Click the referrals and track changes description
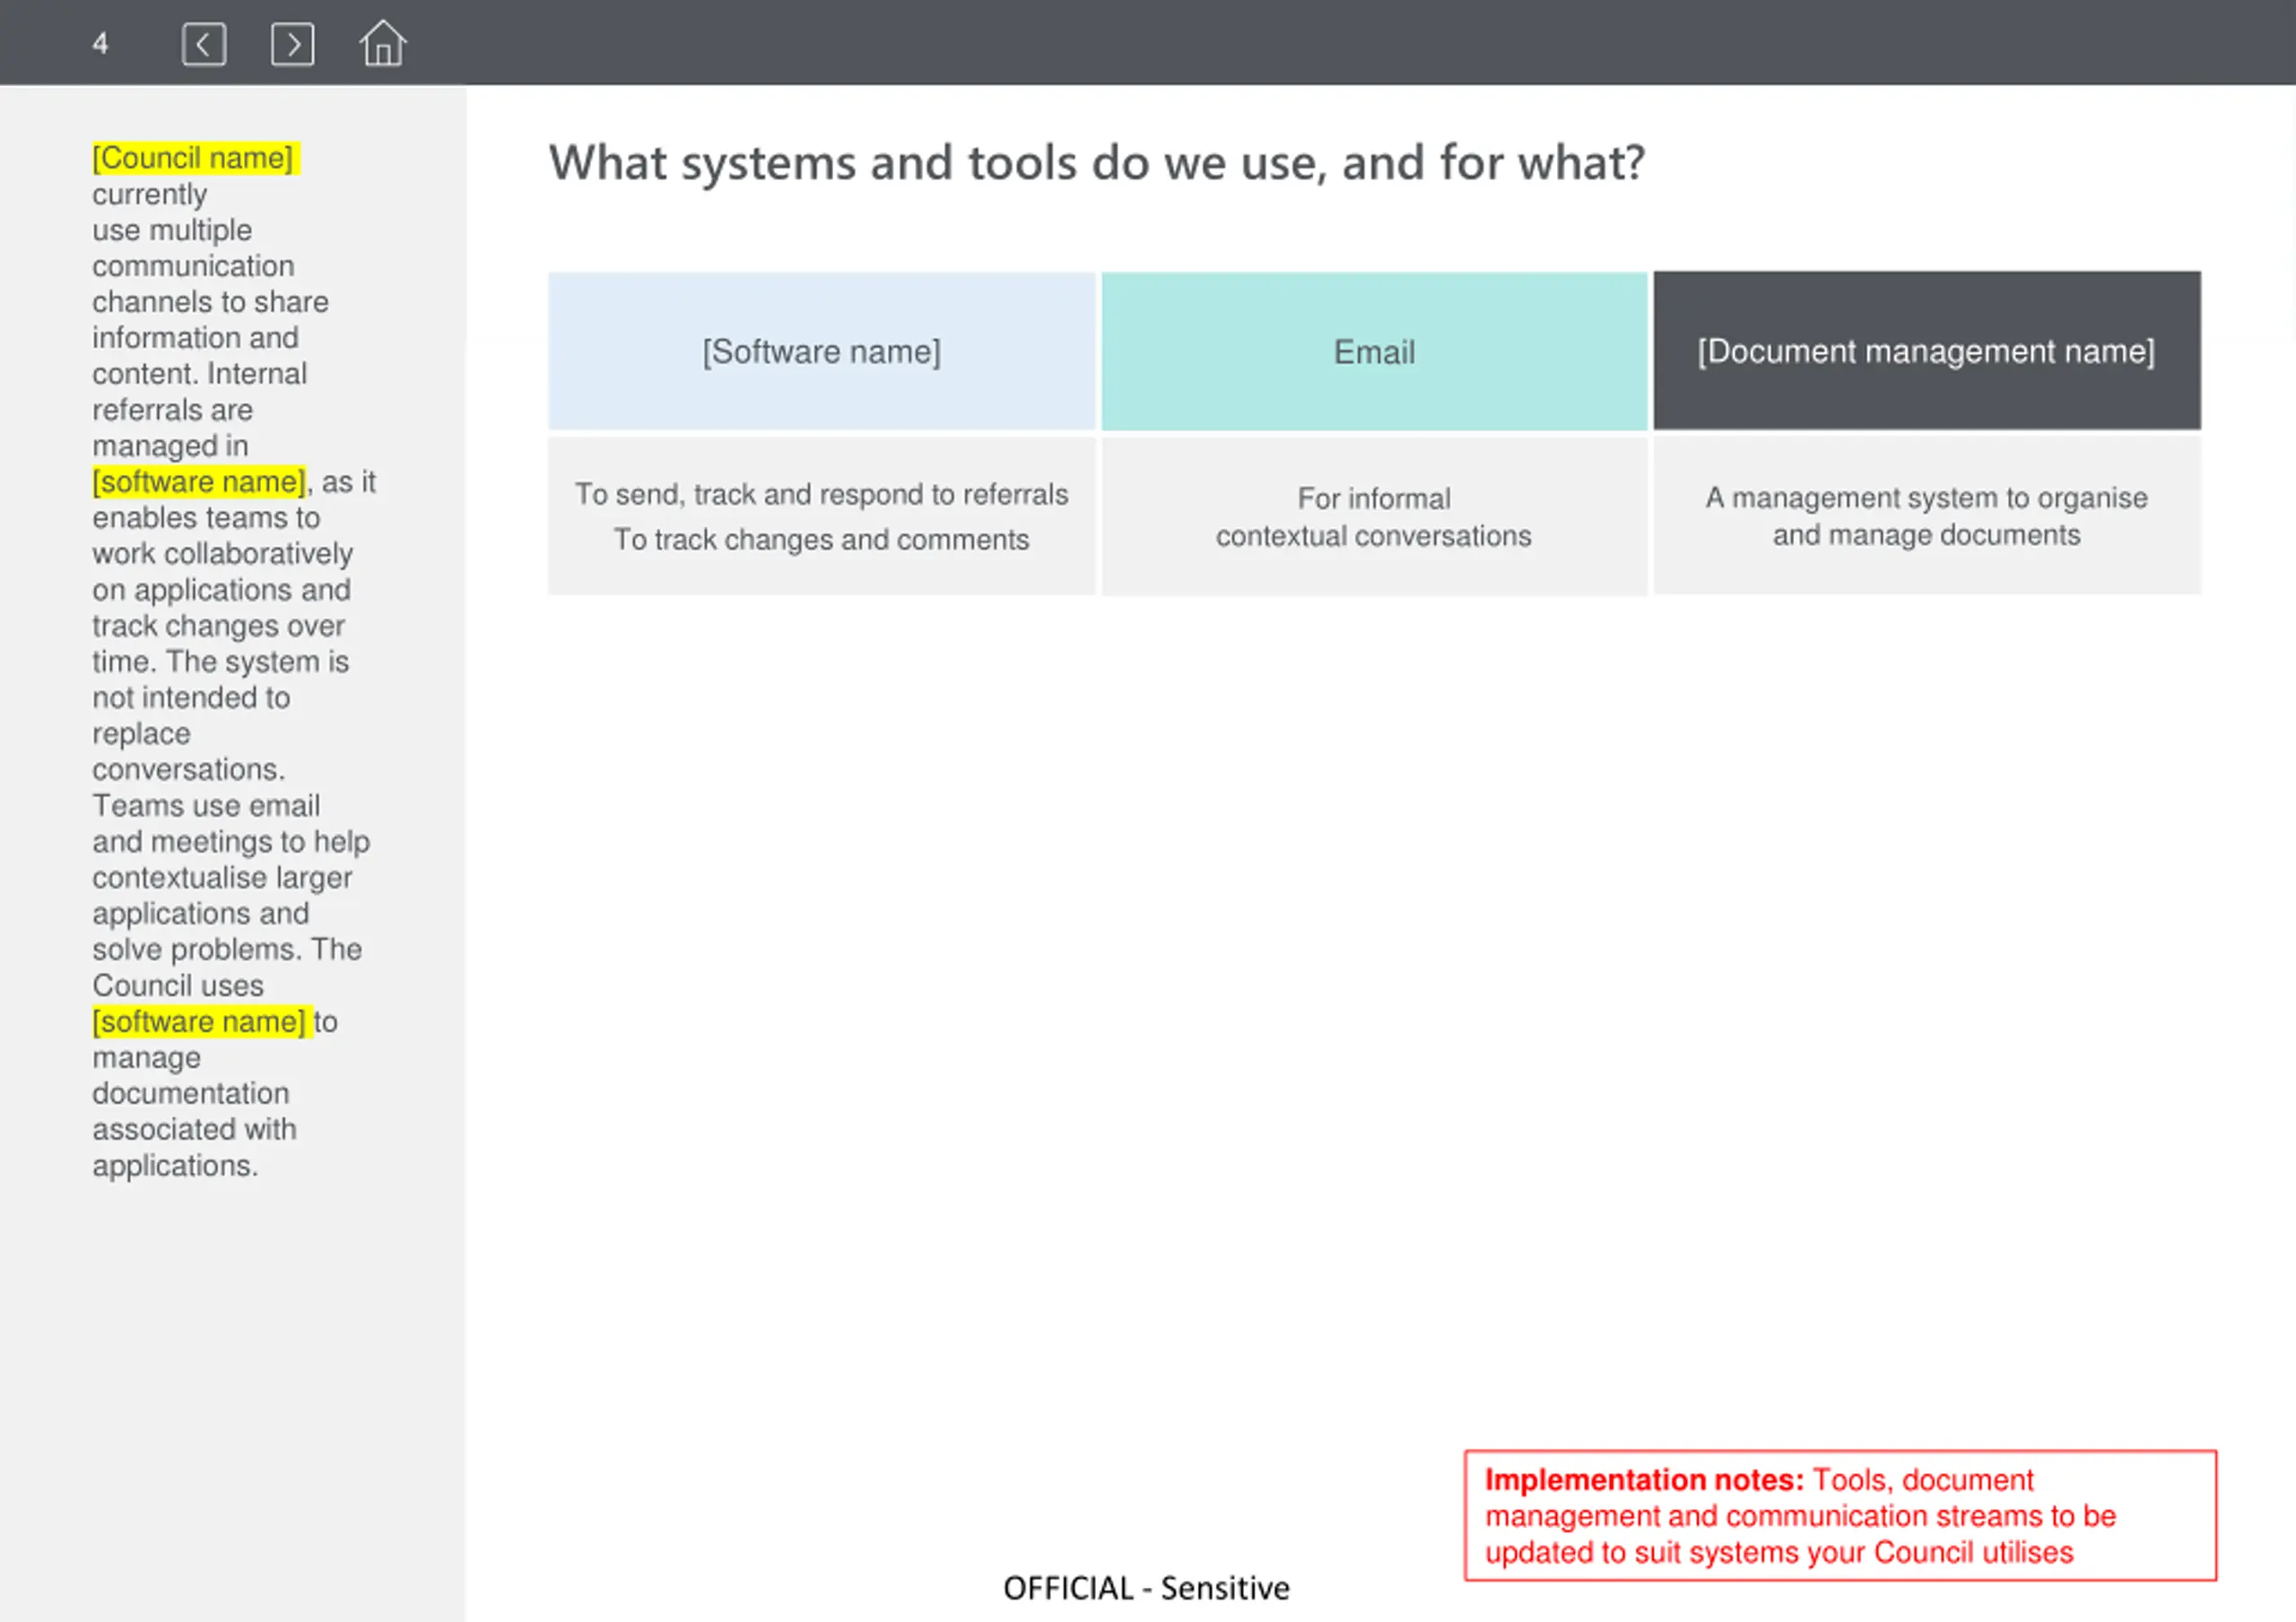Viewport: 2296px width, 1622px height. (821, 516)
